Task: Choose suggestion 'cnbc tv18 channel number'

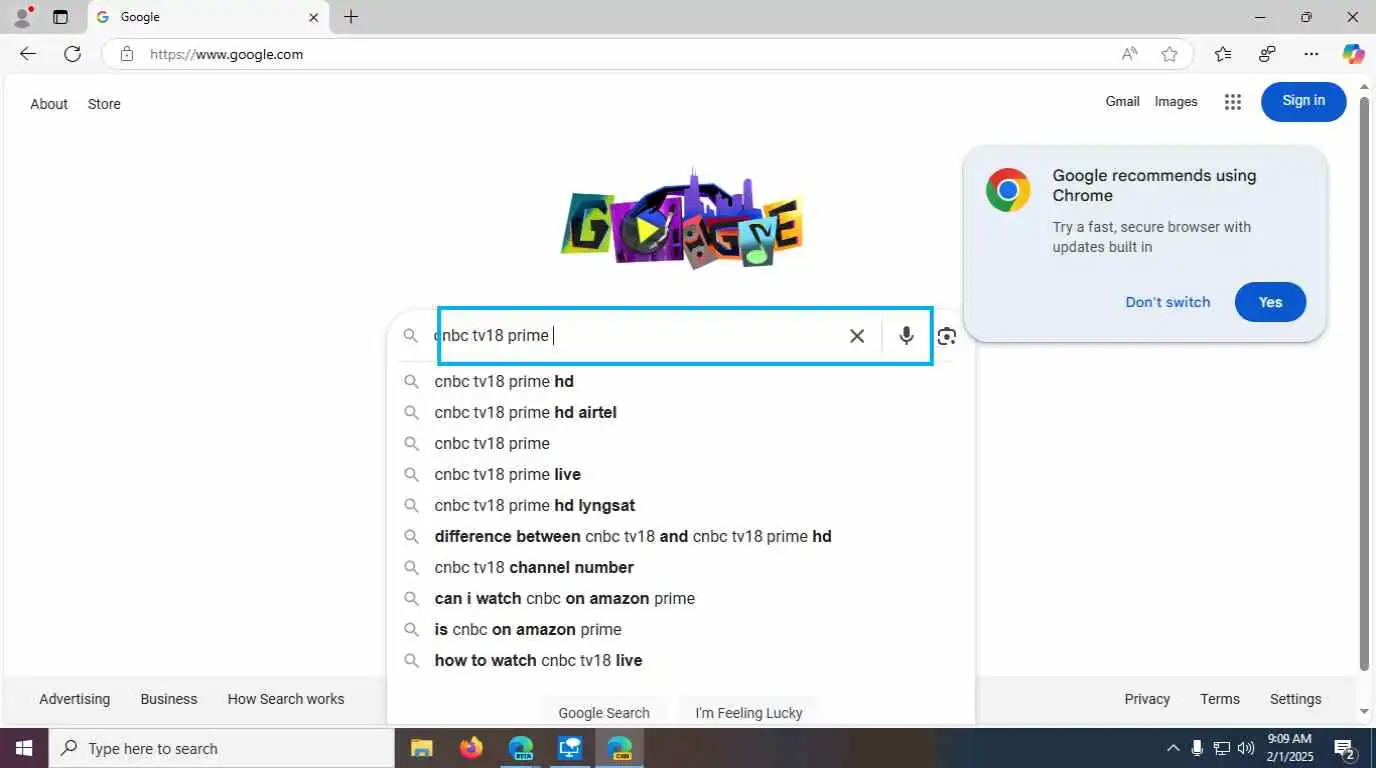Action: pos(680,567)
